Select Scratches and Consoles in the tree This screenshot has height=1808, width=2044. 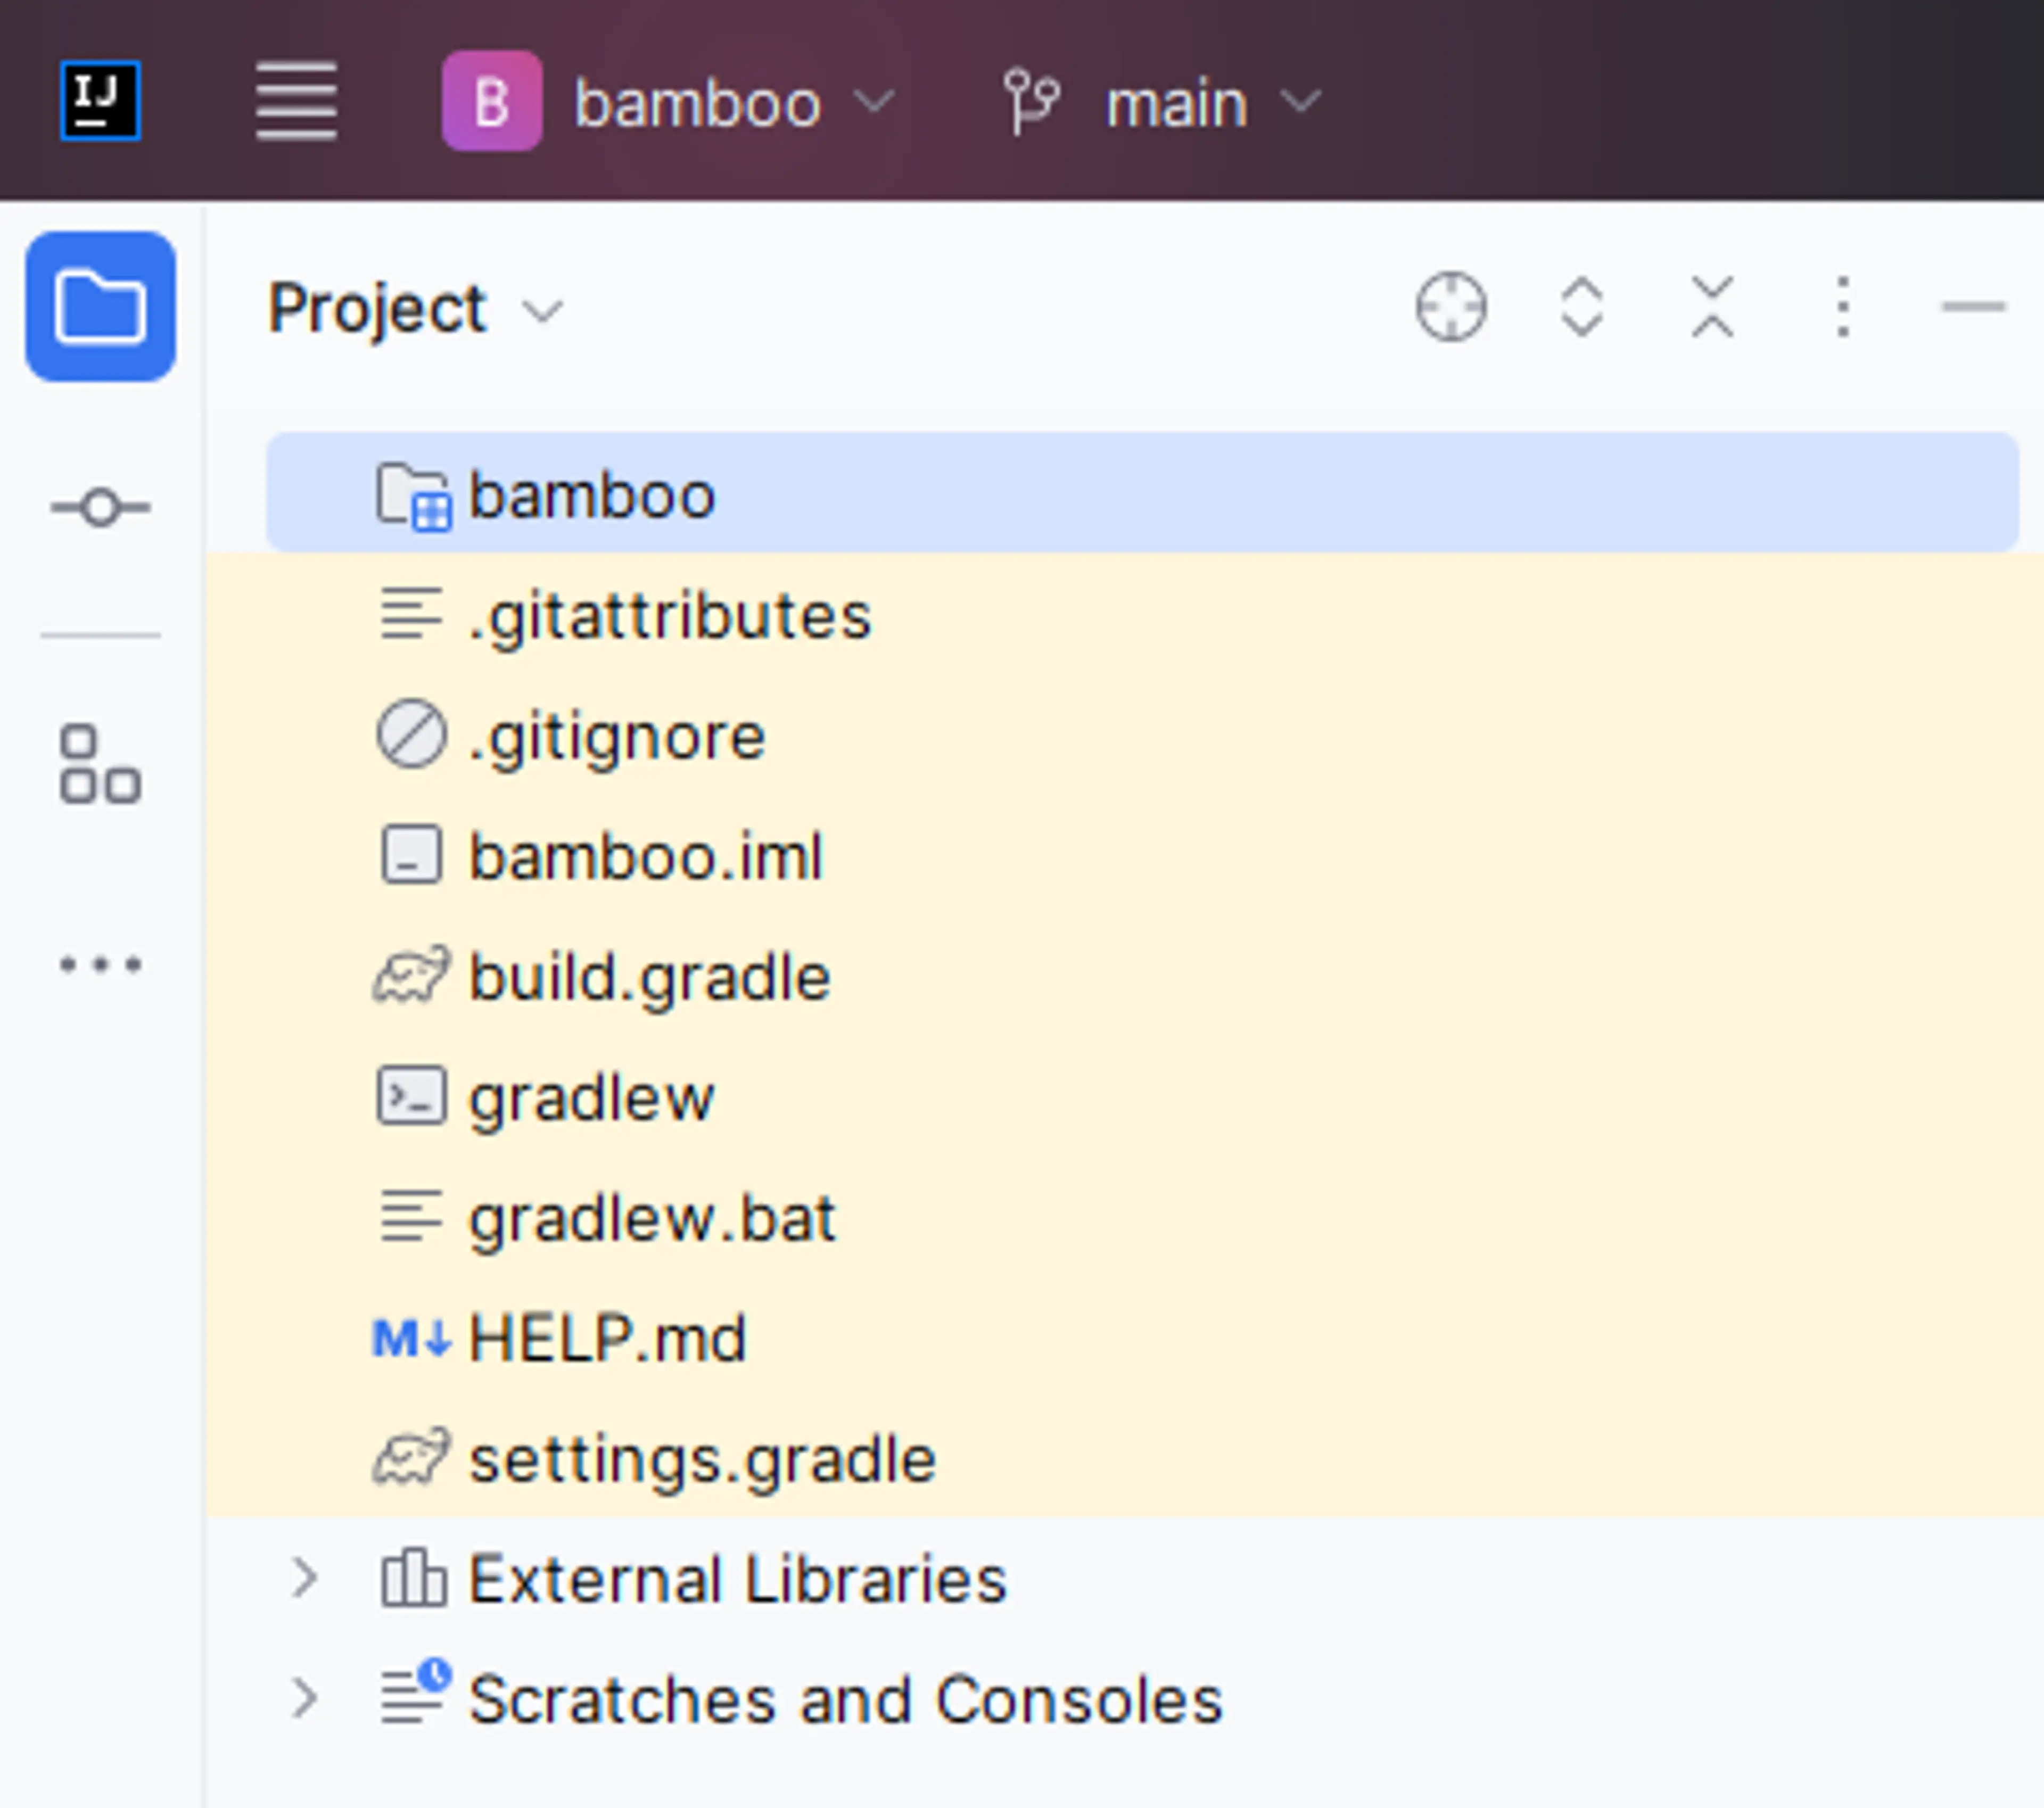846,1700
